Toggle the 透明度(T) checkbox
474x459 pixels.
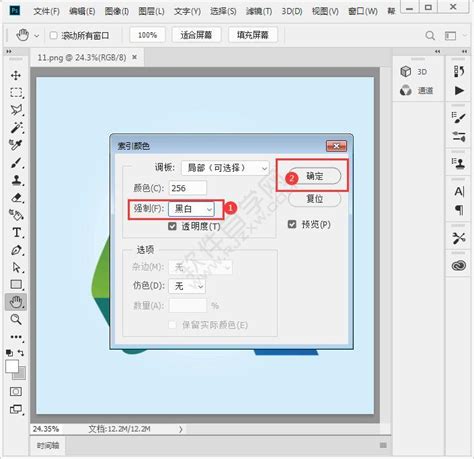(x=172, y=227)
